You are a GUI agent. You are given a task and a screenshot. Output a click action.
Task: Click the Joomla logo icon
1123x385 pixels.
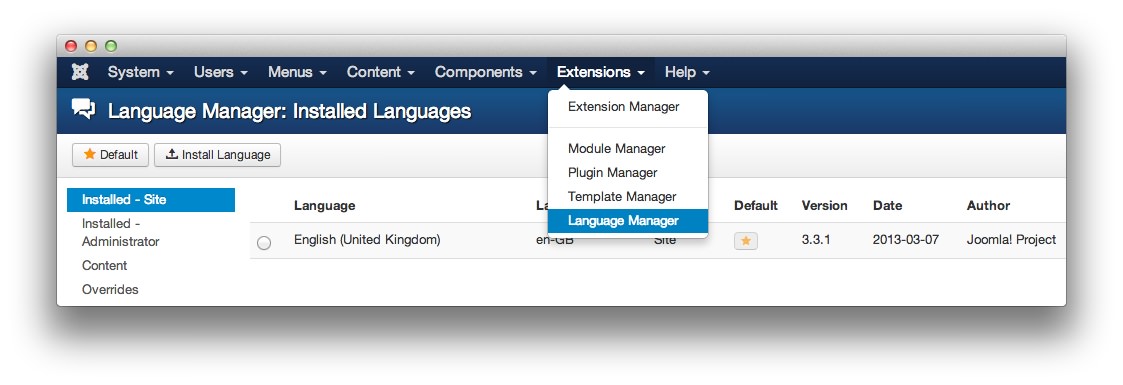[x=80, y=72]
